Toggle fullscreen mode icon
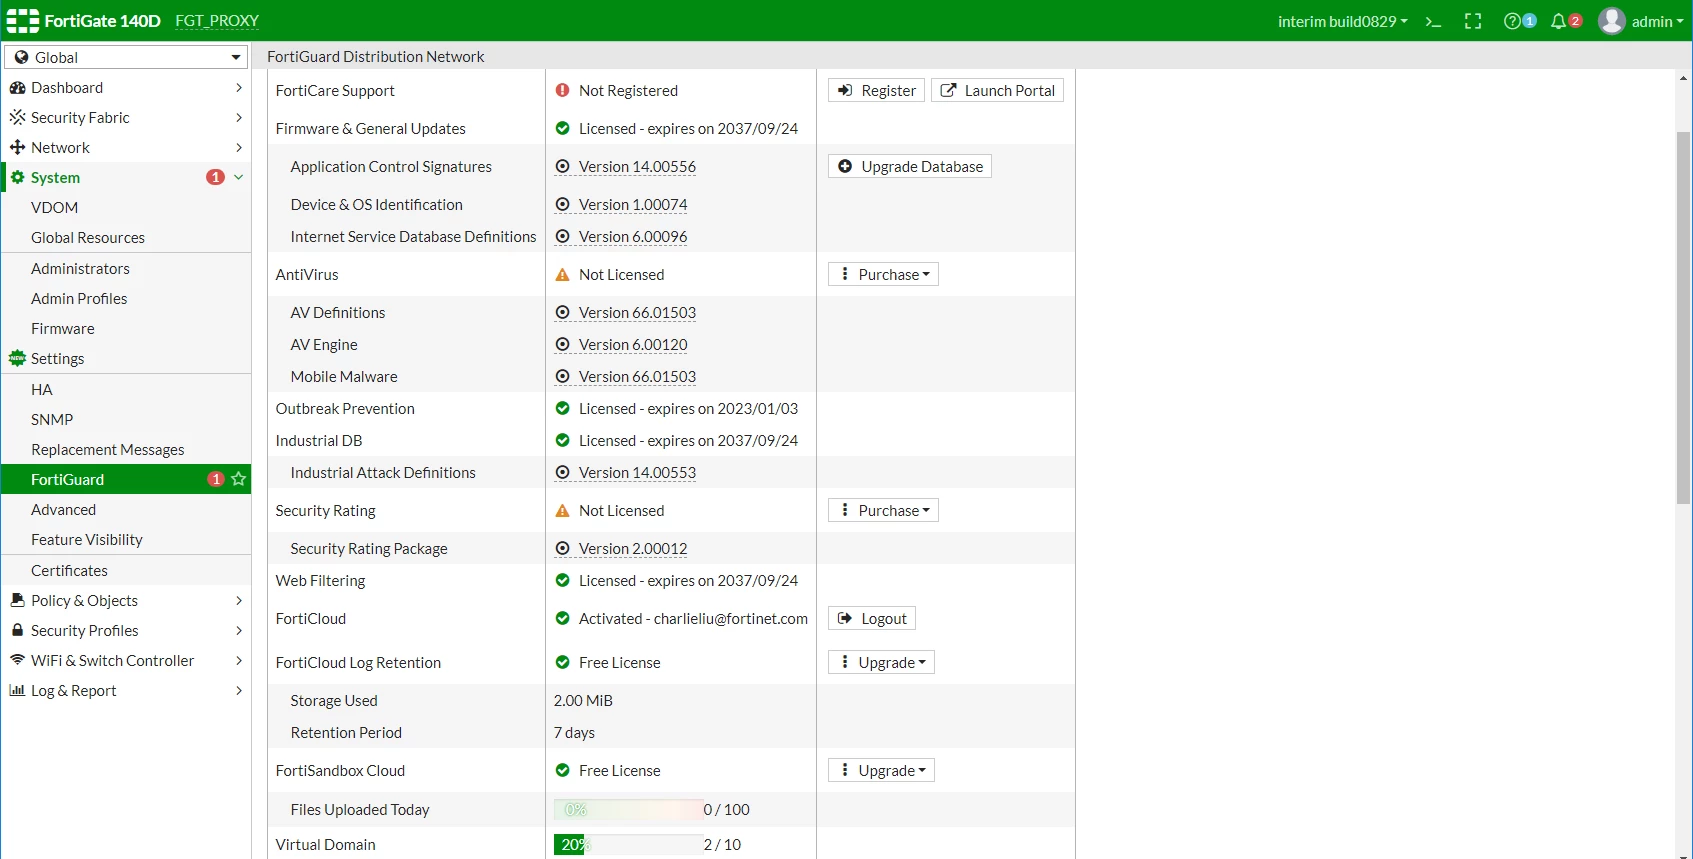The height and width of the screenshot is (859, 1693). (x=1473, y=21)
